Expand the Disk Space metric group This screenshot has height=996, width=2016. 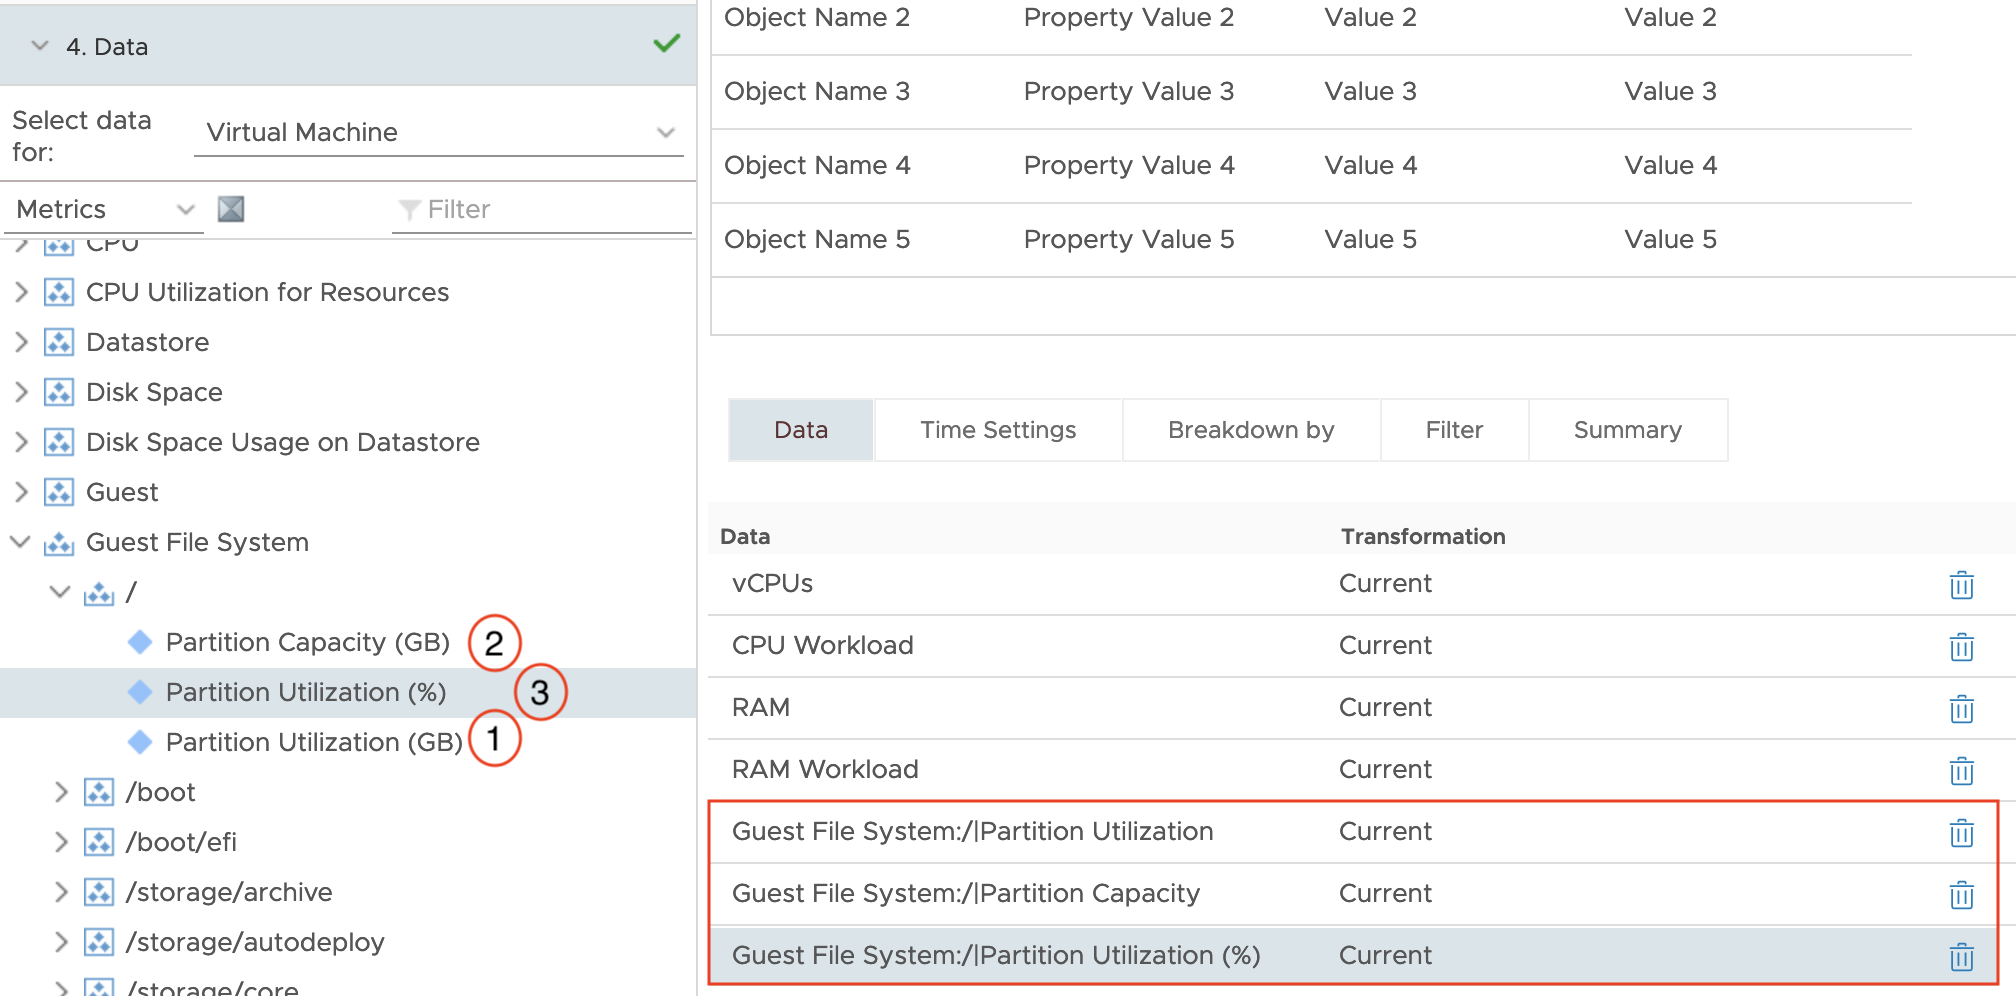pyautogui.click(x=21, y=392)
